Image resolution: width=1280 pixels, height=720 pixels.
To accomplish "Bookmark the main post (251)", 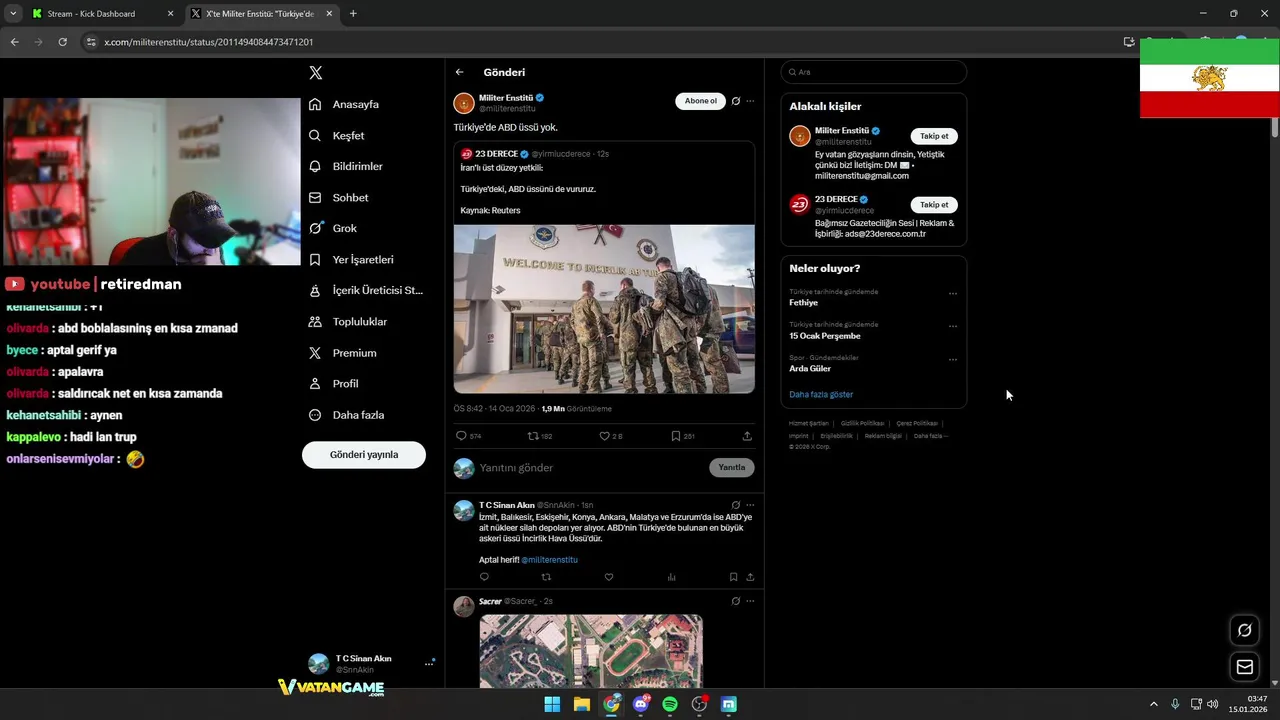I will click(676, 436).
